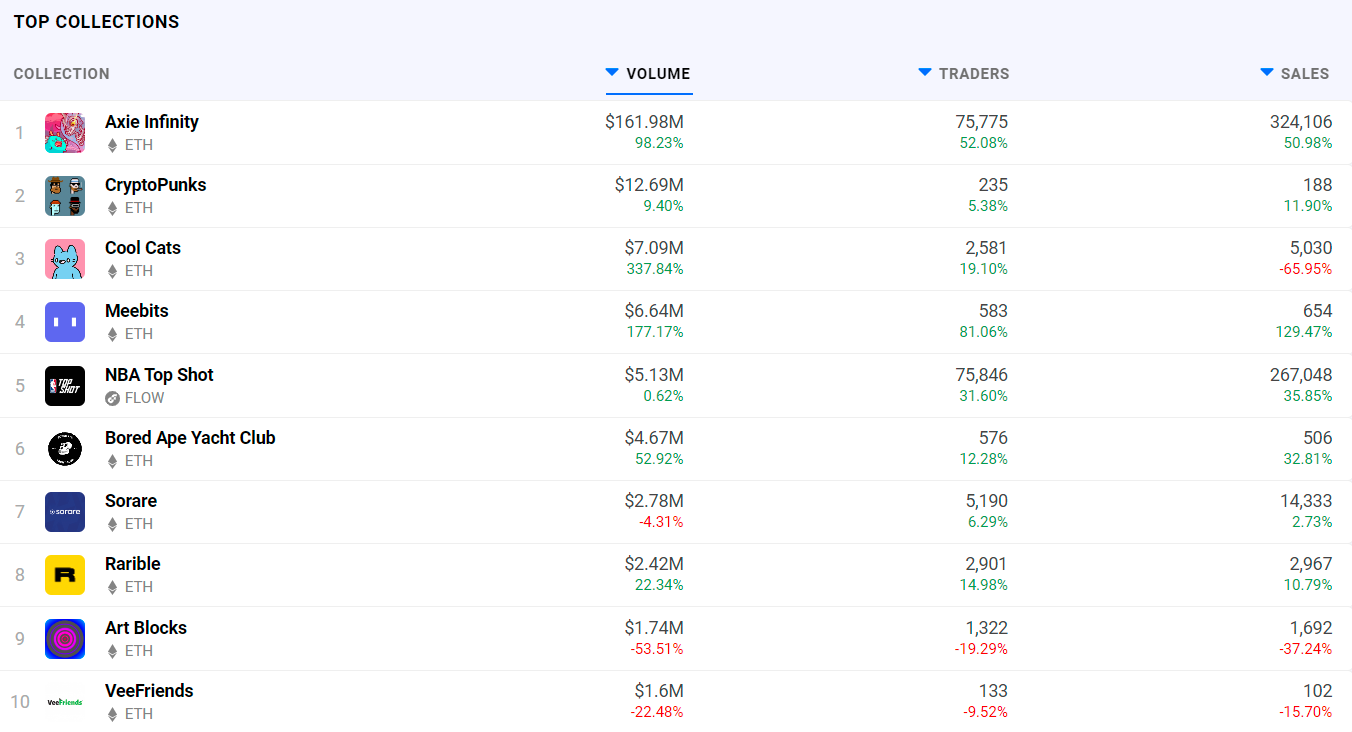Click Meebits volume $6.64M

coord(654,311)
